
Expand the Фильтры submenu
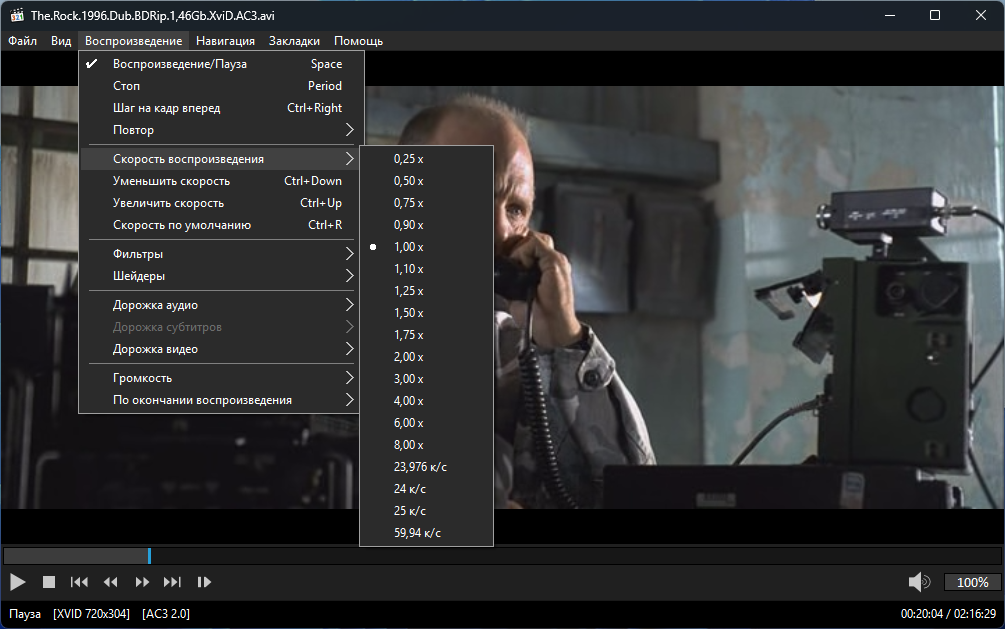tap(221, 254)
